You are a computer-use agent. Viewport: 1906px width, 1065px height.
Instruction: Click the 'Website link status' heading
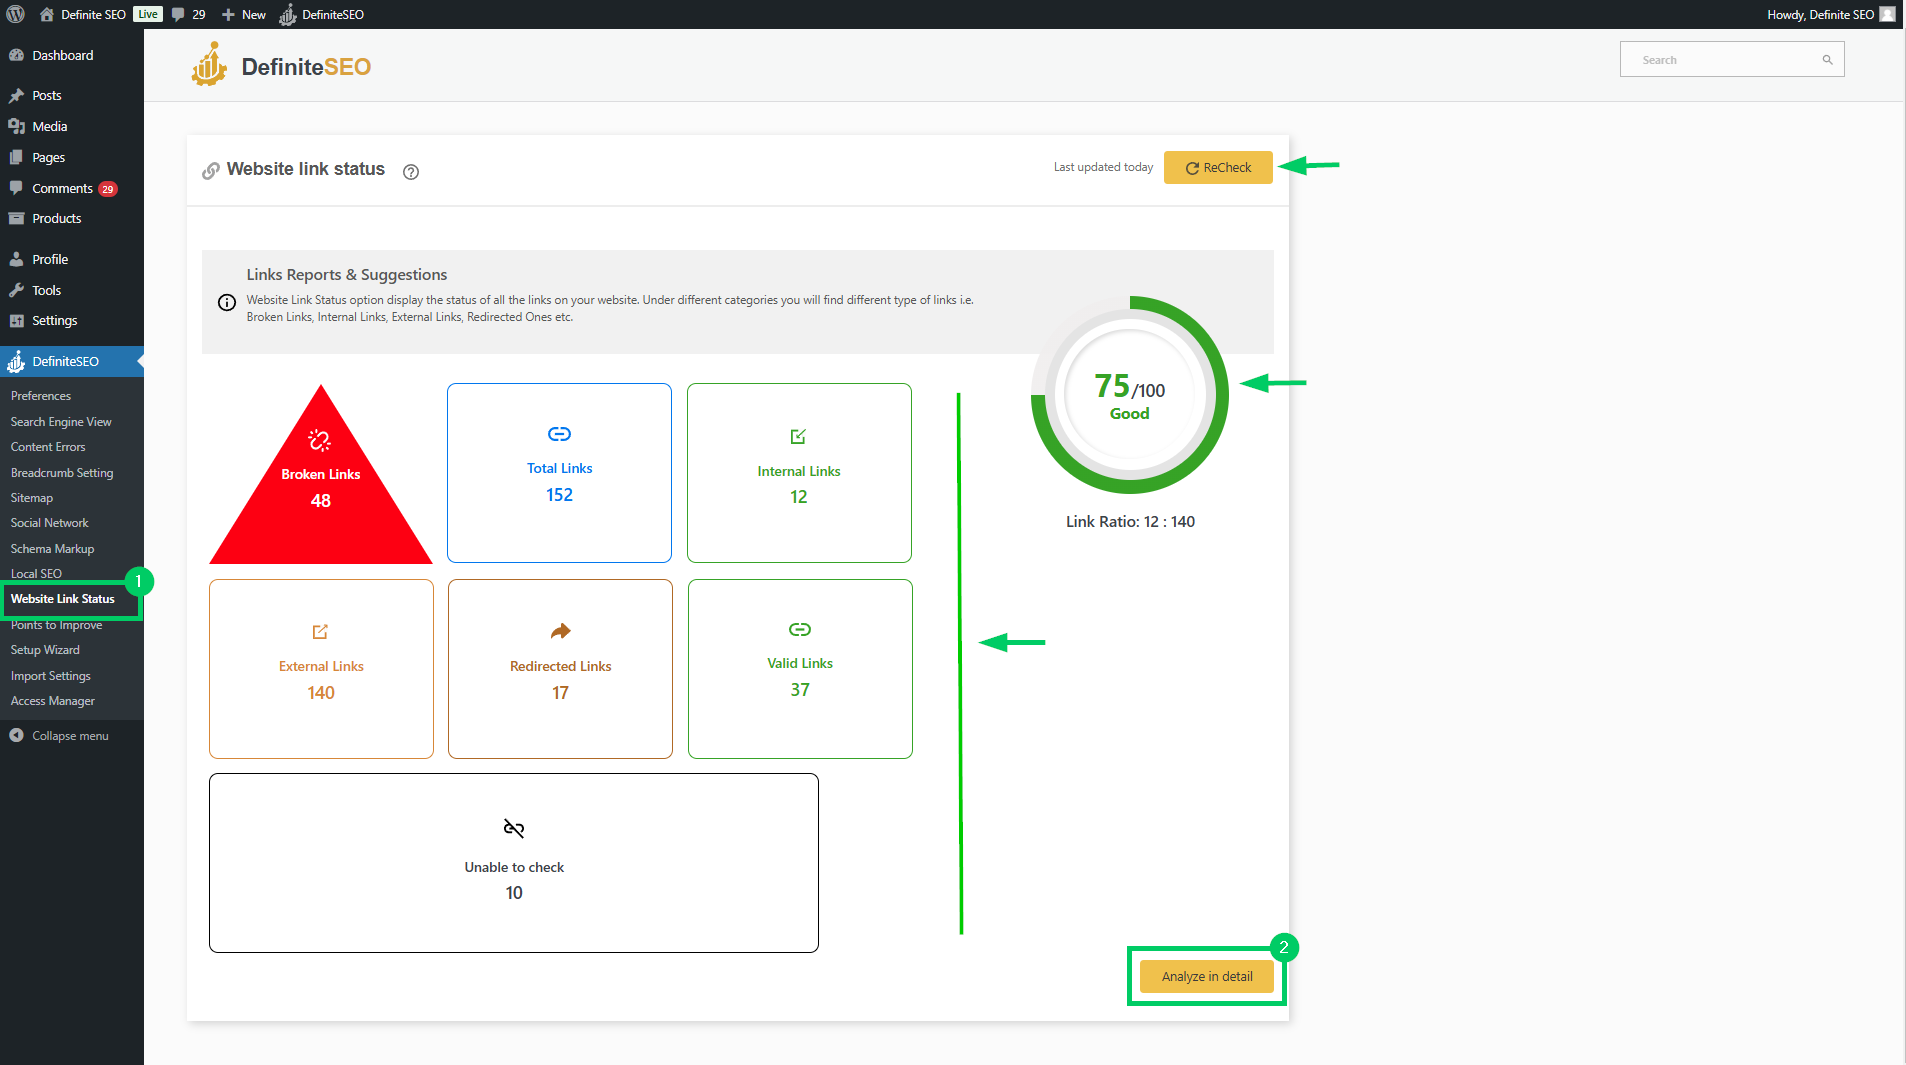pyautogui.click(x=306, y=170)
